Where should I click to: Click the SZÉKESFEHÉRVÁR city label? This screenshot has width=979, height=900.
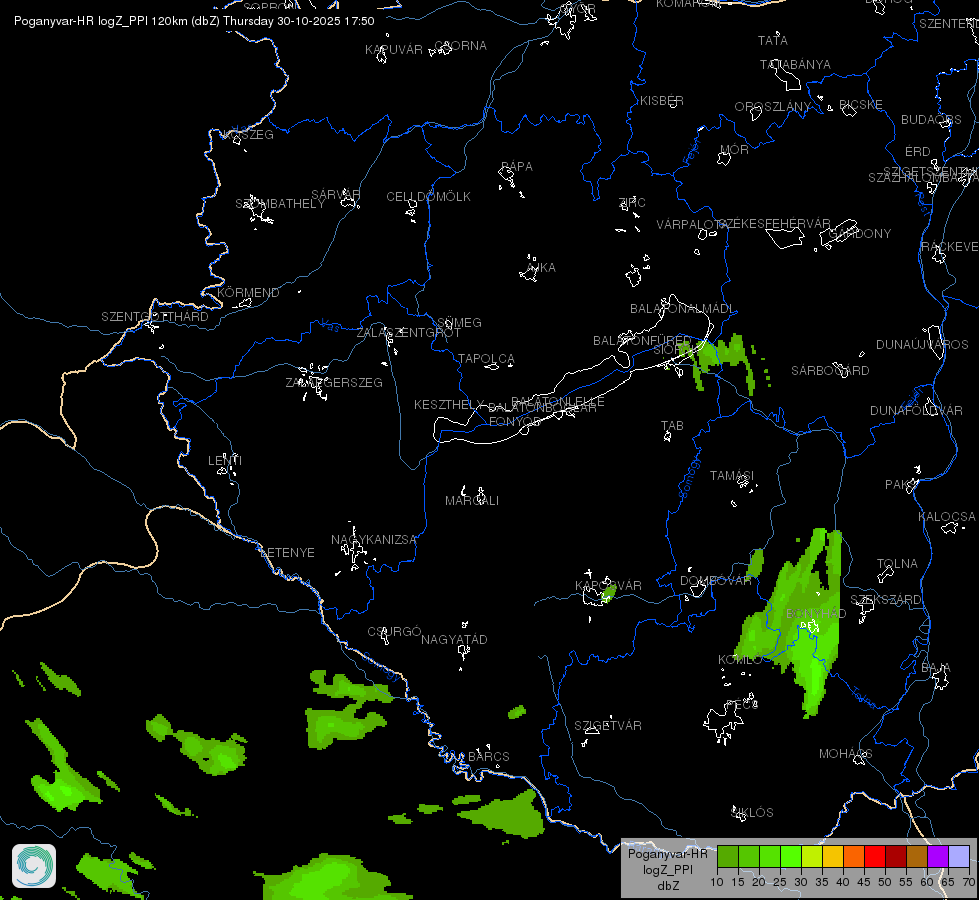pos(774,224)
